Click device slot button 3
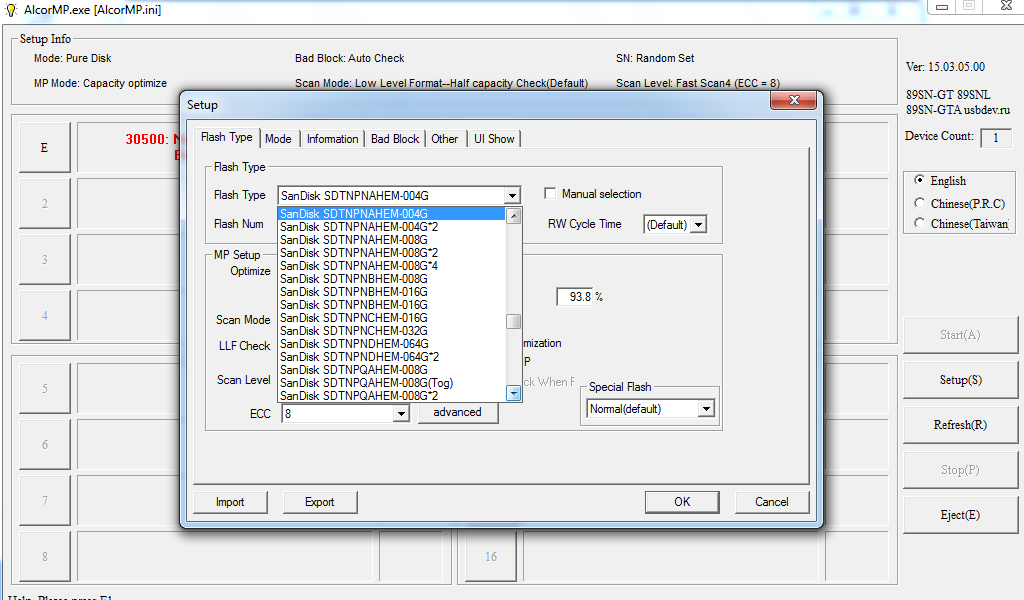 (x=44, y=260)
